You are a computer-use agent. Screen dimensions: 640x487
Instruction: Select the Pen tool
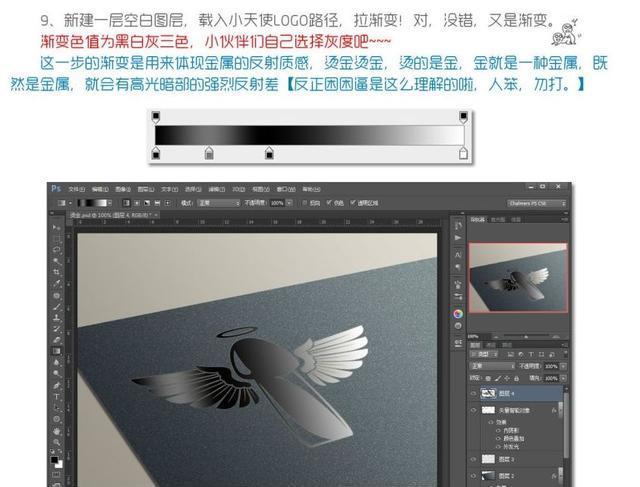click(x=56, y=385)
